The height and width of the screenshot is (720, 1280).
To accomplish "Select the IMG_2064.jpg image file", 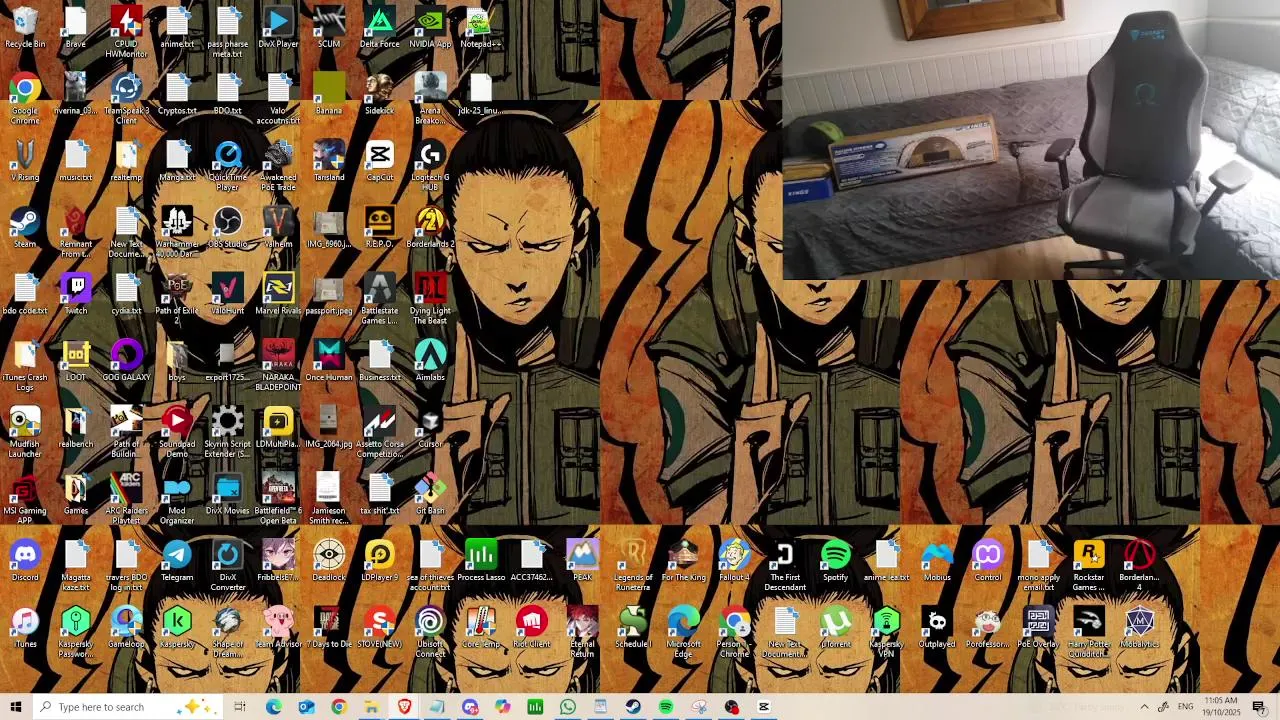I will tap(329, 428).
